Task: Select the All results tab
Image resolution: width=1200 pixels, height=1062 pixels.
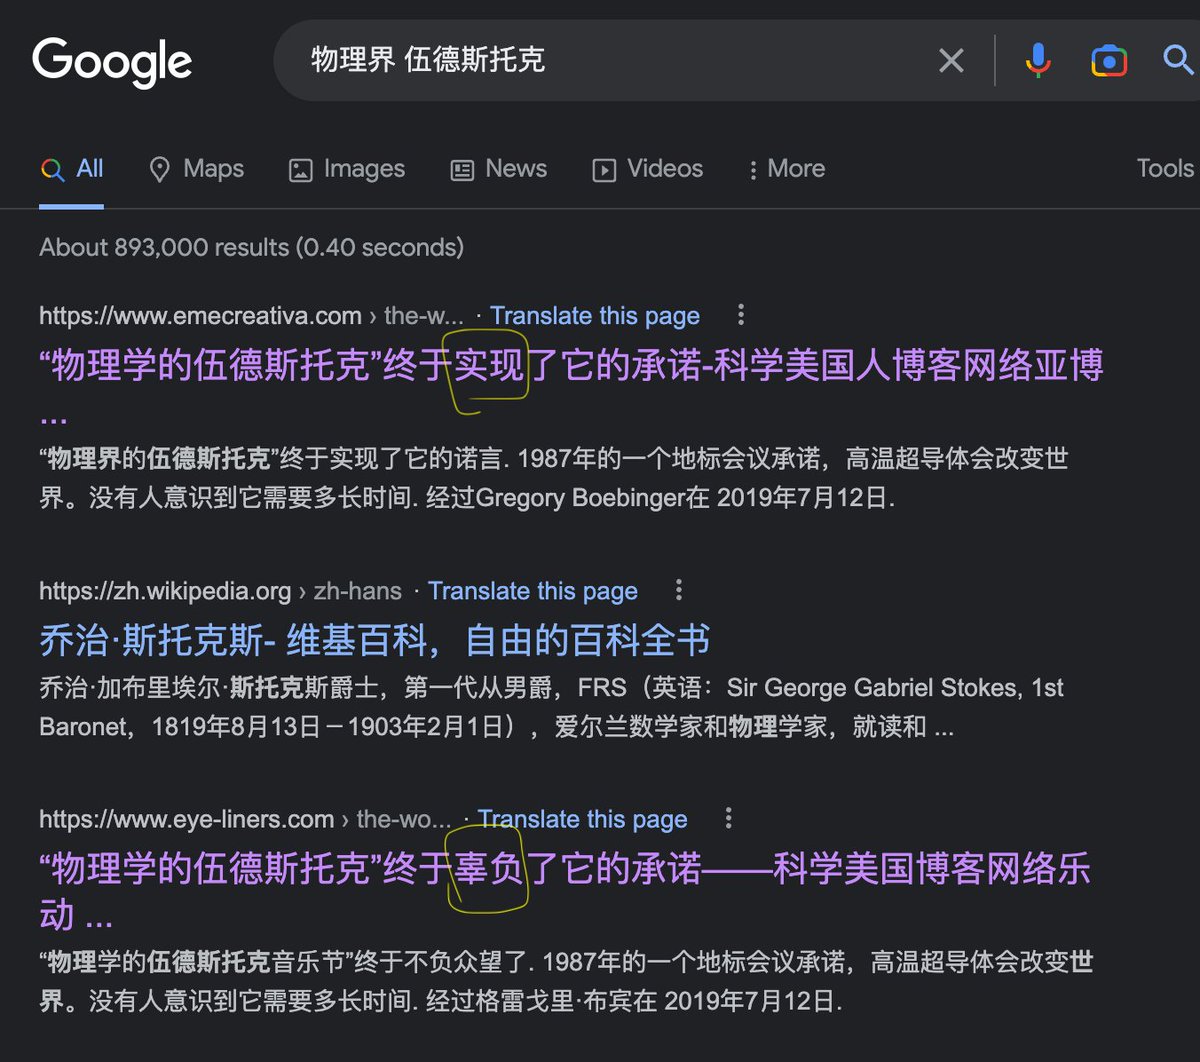Action: pyautogui.click(x=72, y=169)
